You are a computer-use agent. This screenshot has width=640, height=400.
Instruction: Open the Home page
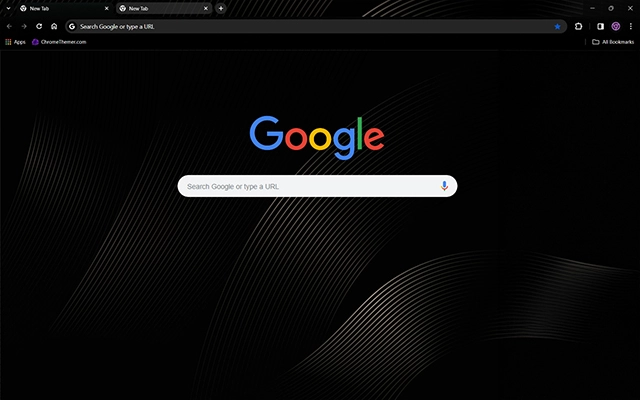pos(54,26)
